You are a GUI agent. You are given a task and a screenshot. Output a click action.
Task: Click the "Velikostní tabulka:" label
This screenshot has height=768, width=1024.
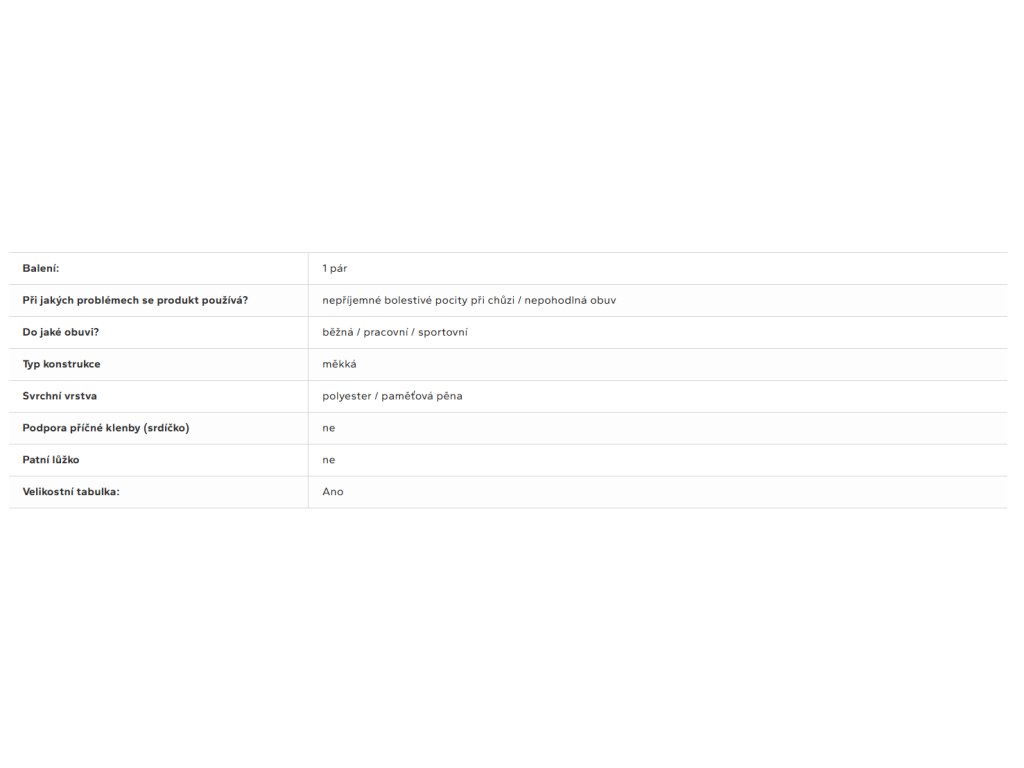click(71, 492)
